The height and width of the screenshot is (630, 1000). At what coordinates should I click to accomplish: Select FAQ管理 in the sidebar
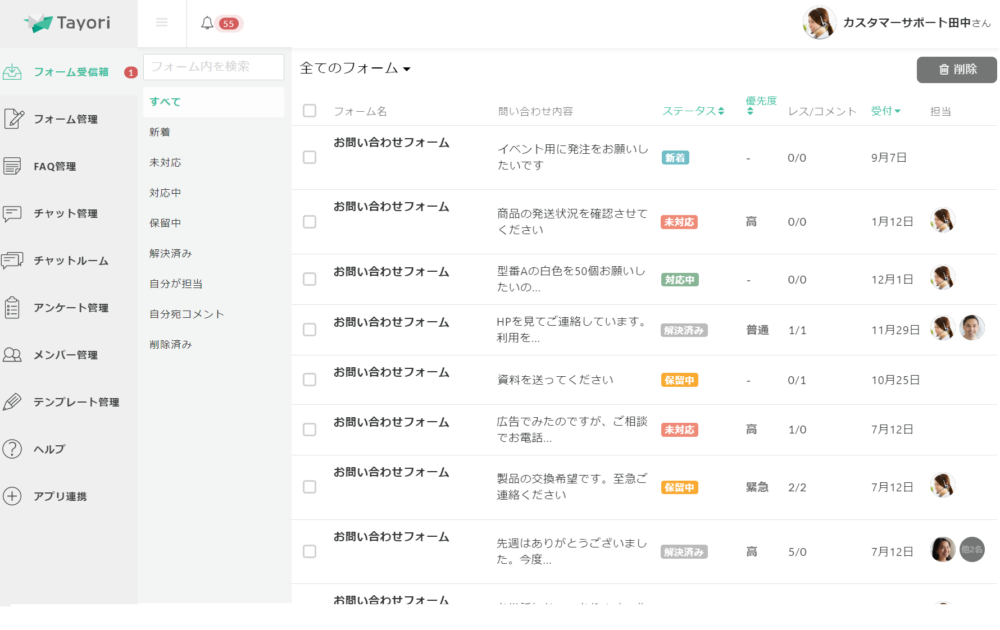click(55, 166)
